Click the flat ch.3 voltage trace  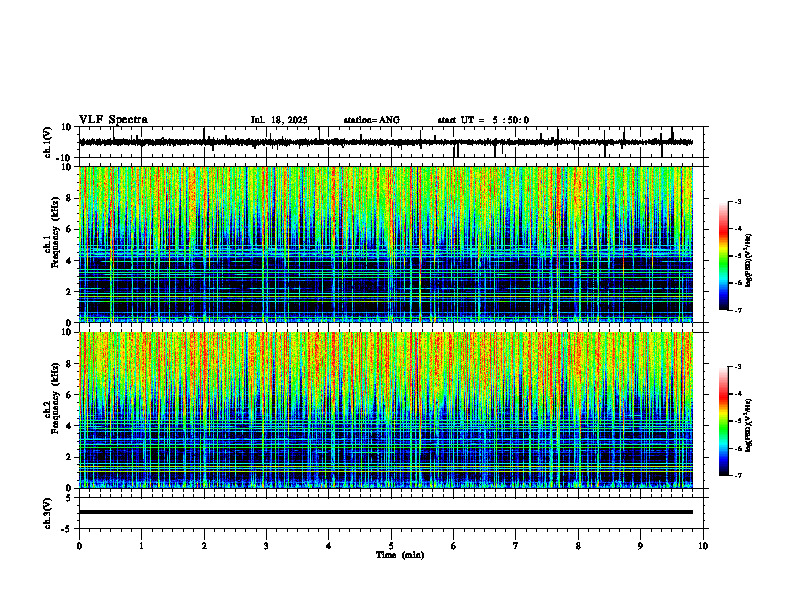[386, 512]
